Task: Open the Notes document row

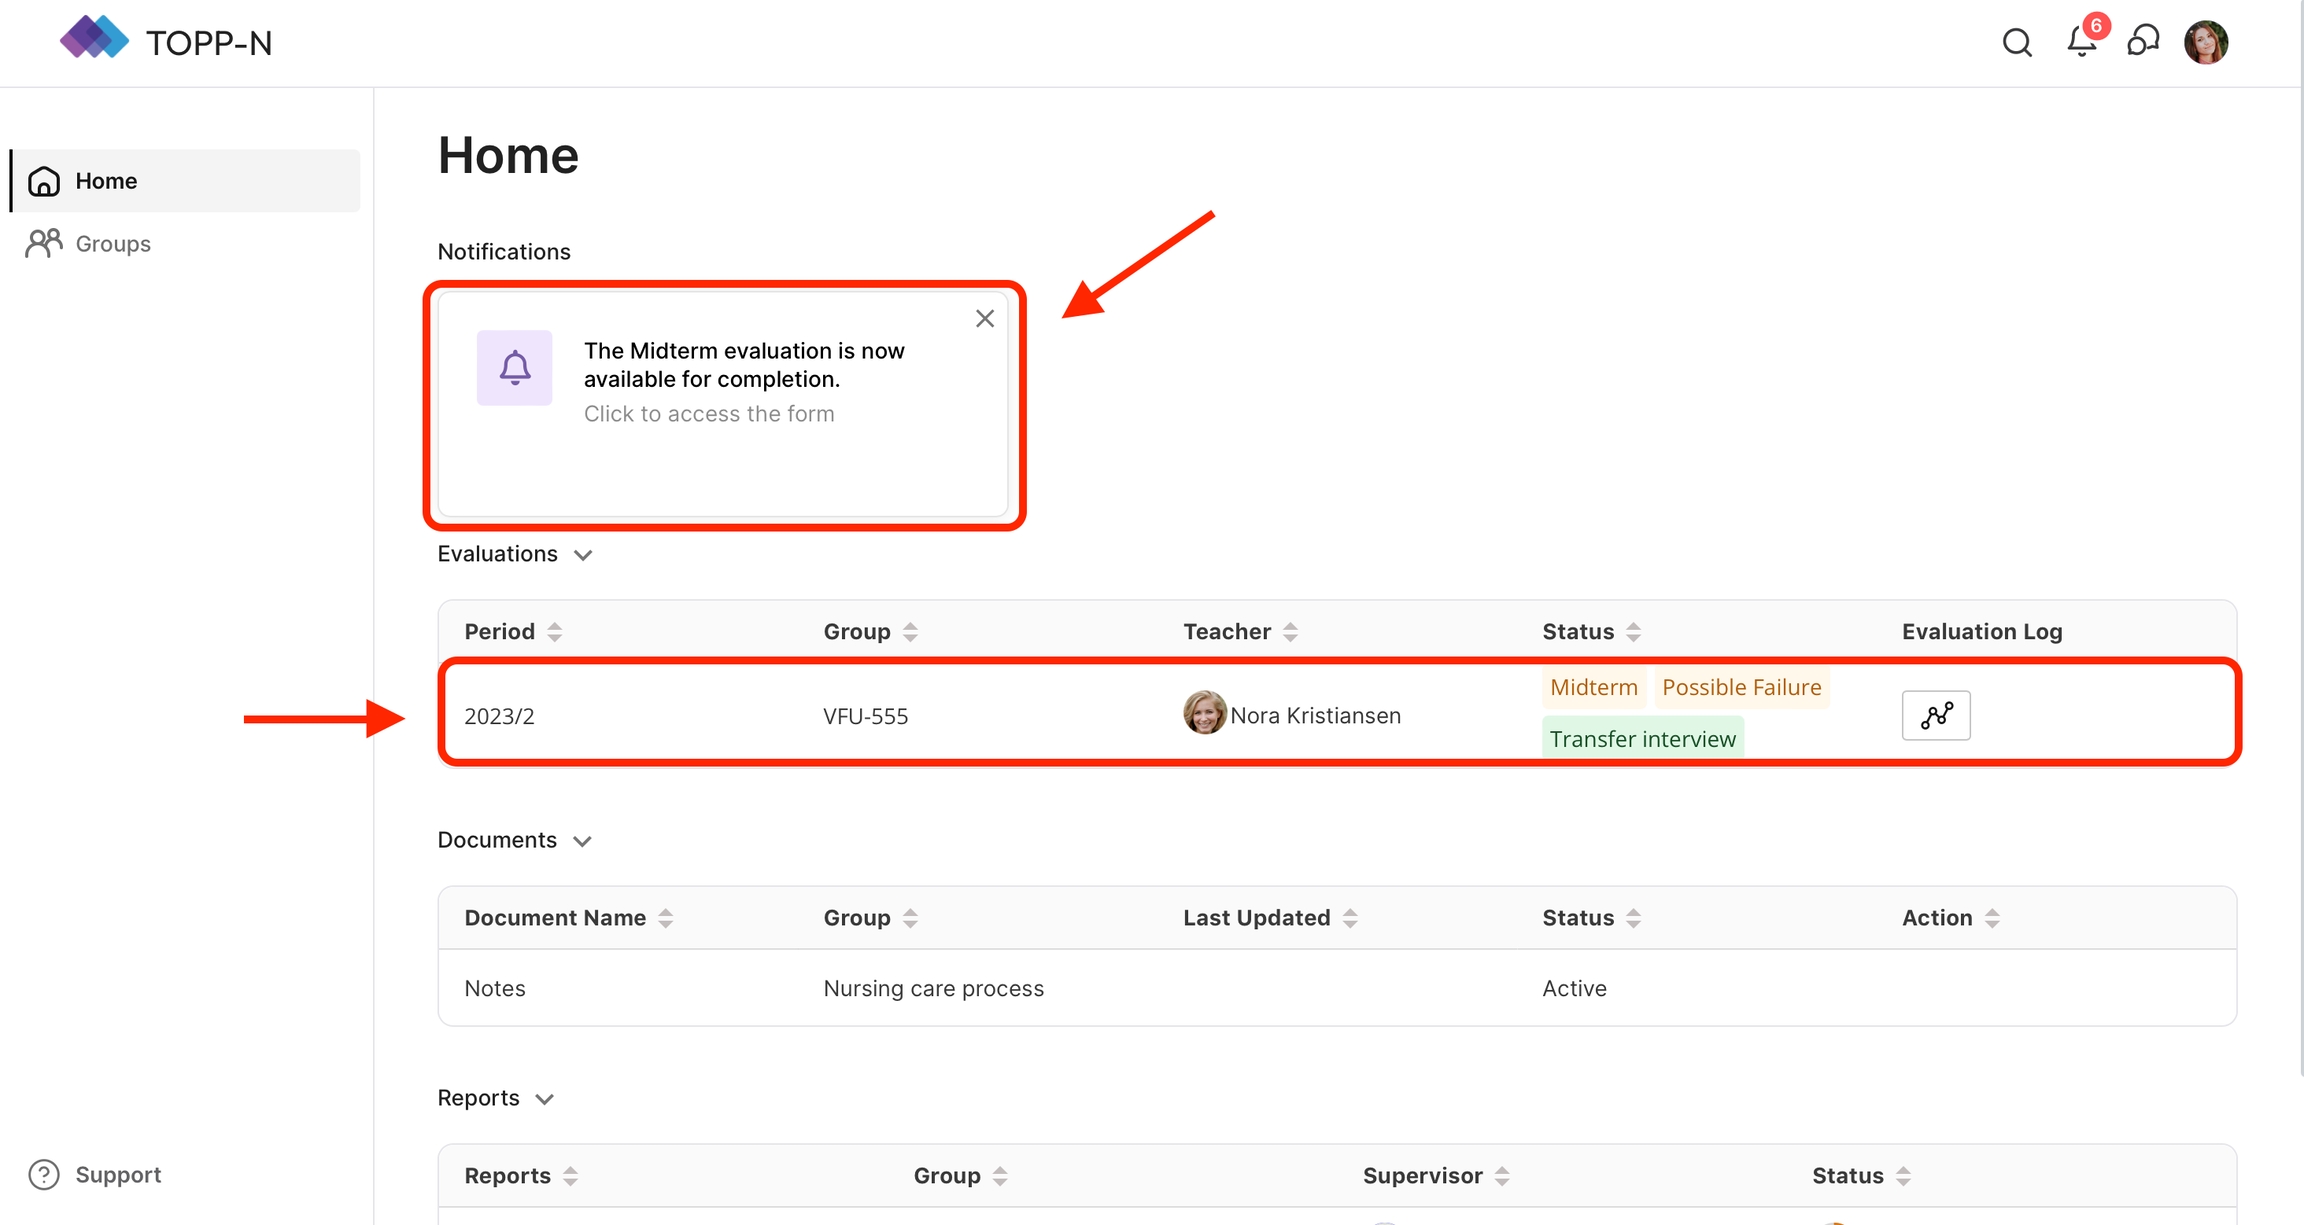Action: (x=495, y=988)
